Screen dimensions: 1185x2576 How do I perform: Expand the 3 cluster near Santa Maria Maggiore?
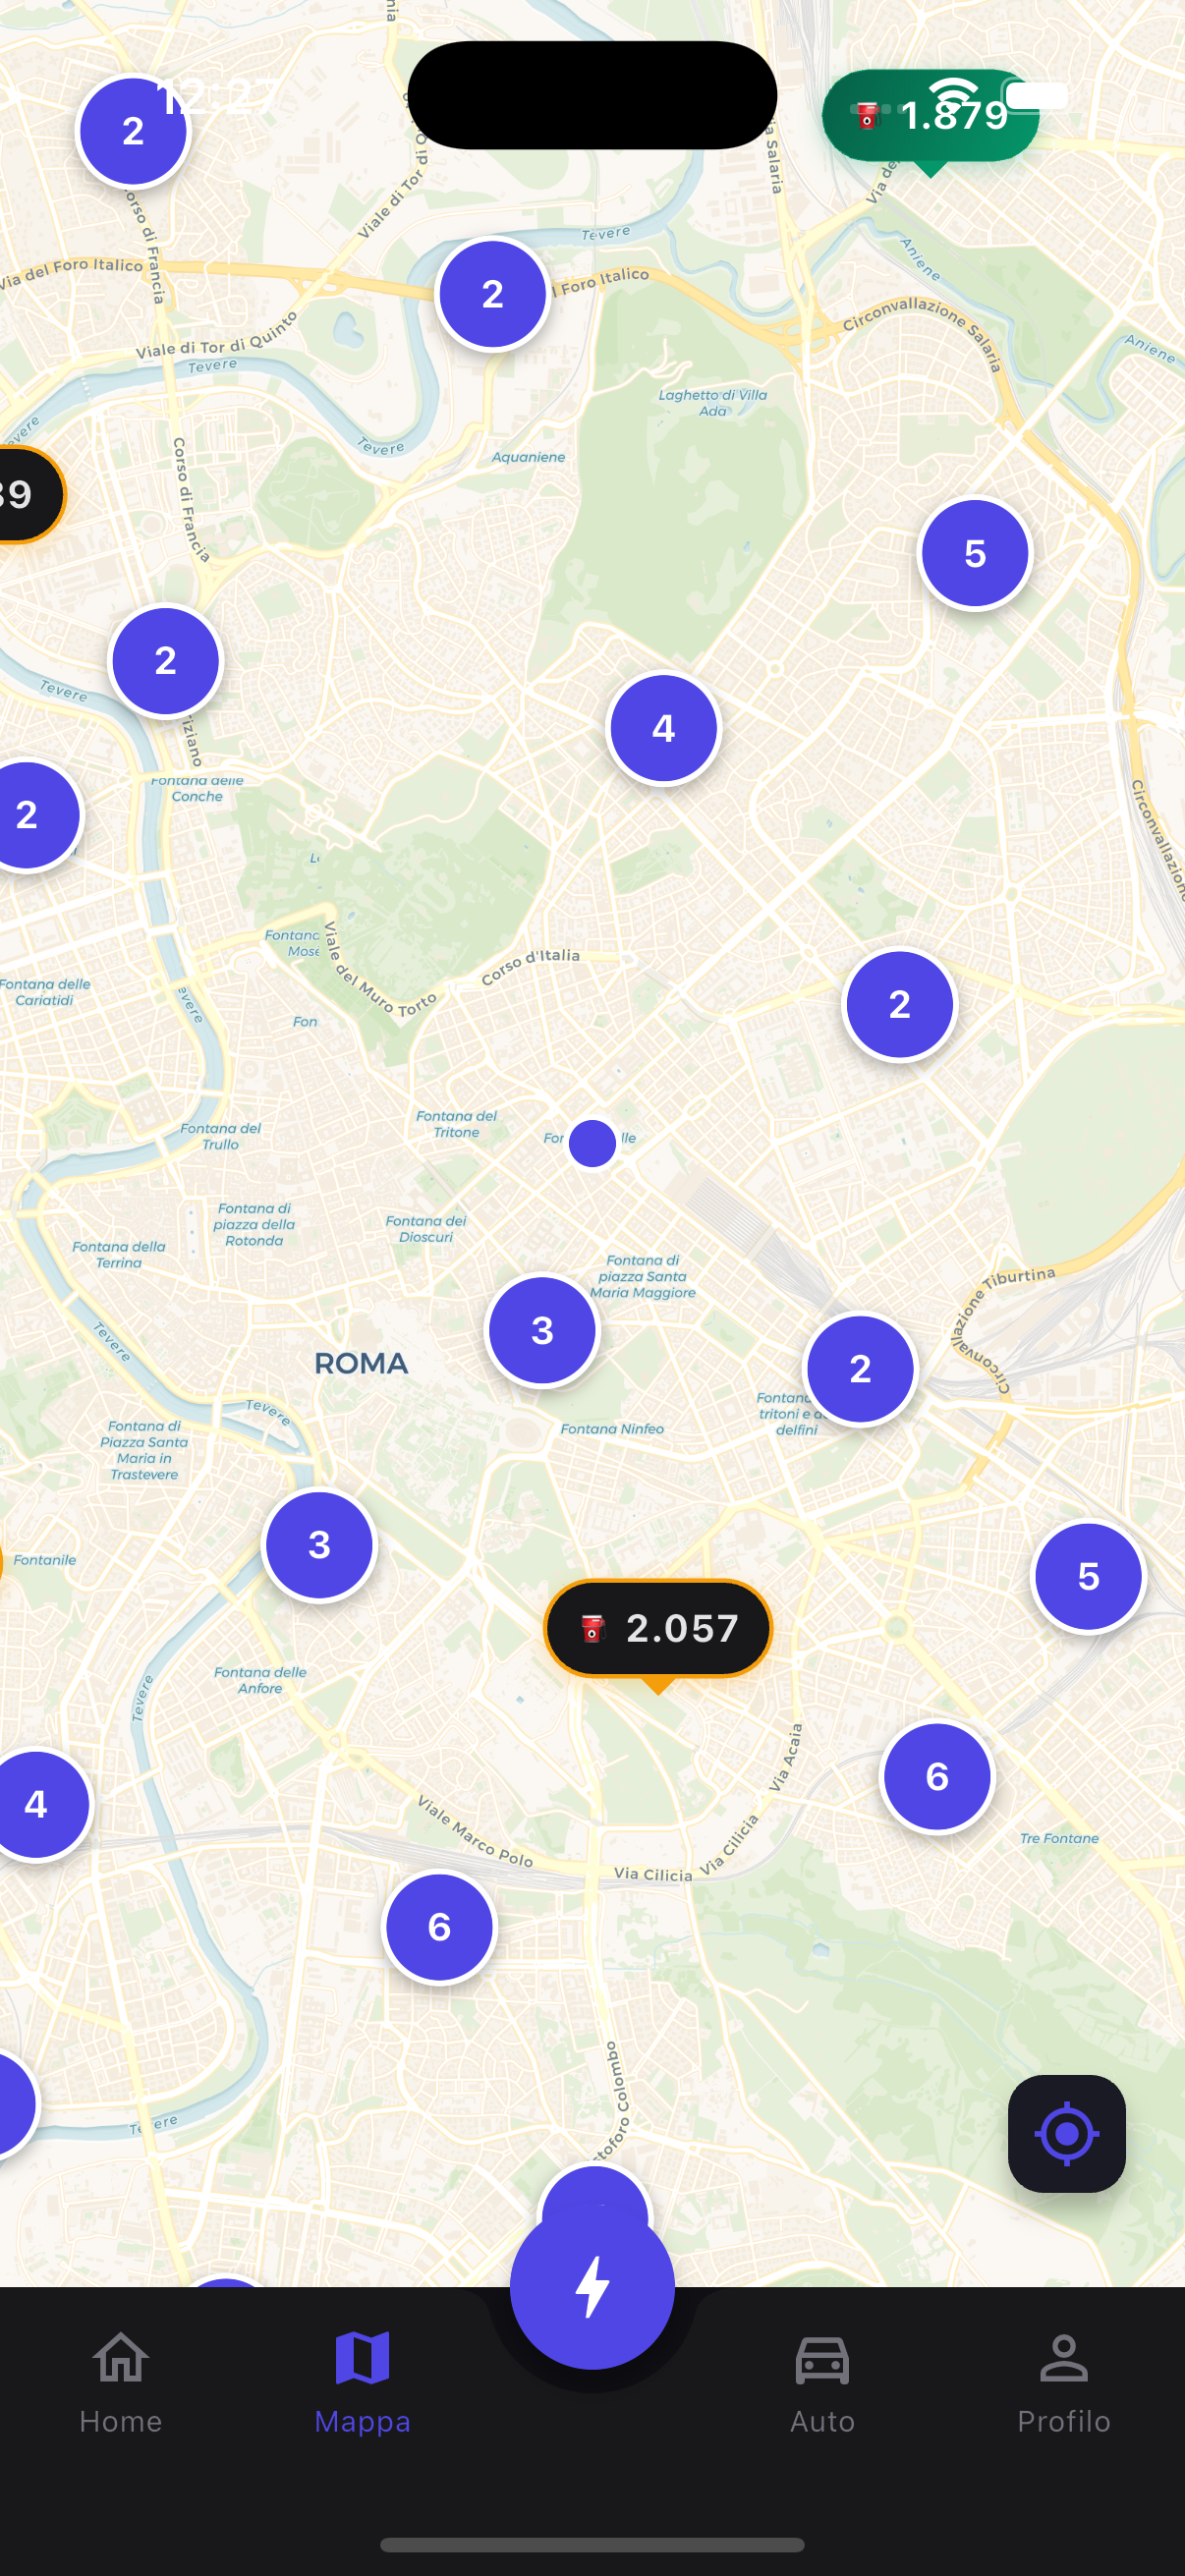pos(542,1330)
